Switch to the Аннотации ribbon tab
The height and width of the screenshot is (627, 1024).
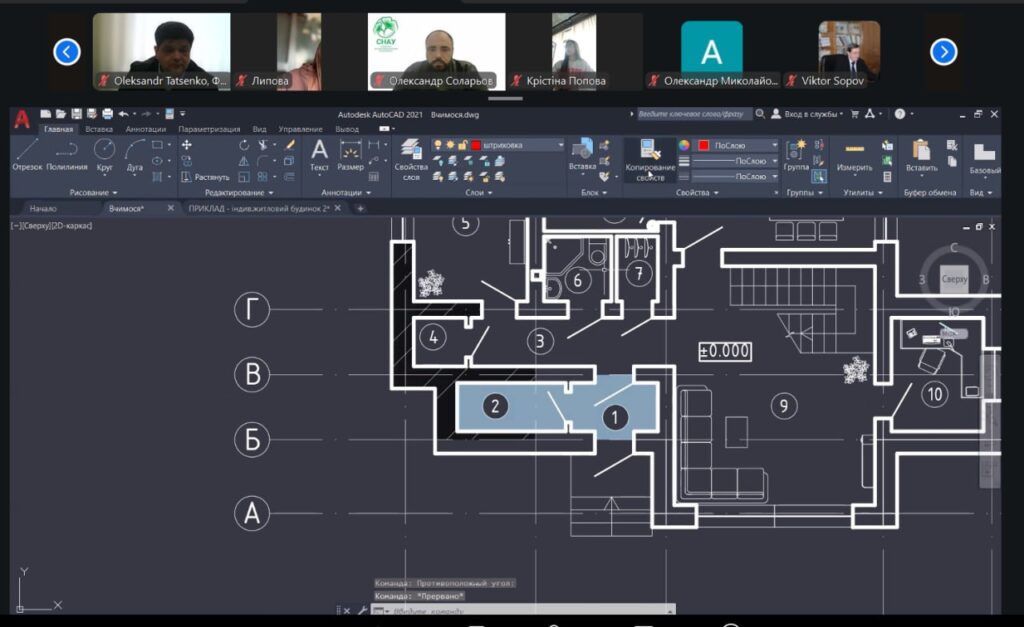146,129
